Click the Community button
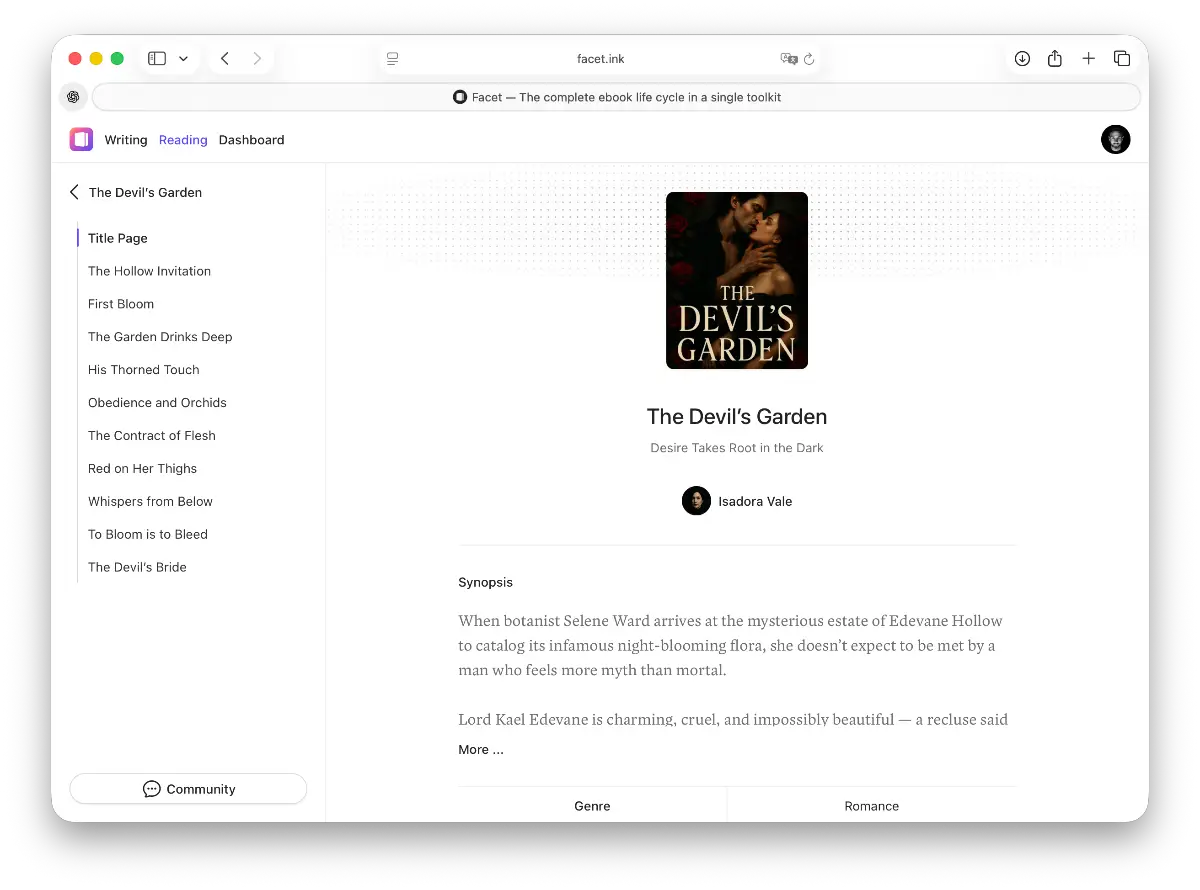The image size is (1200, 890). tap(188, 789)
